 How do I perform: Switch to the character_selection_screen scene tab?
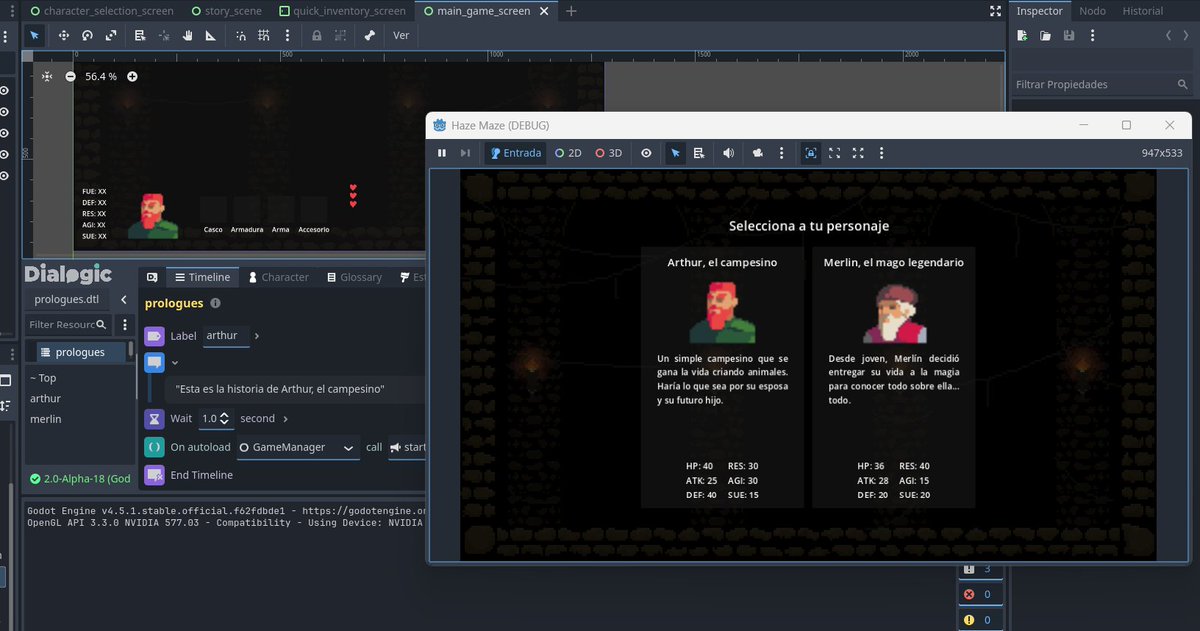101,11
